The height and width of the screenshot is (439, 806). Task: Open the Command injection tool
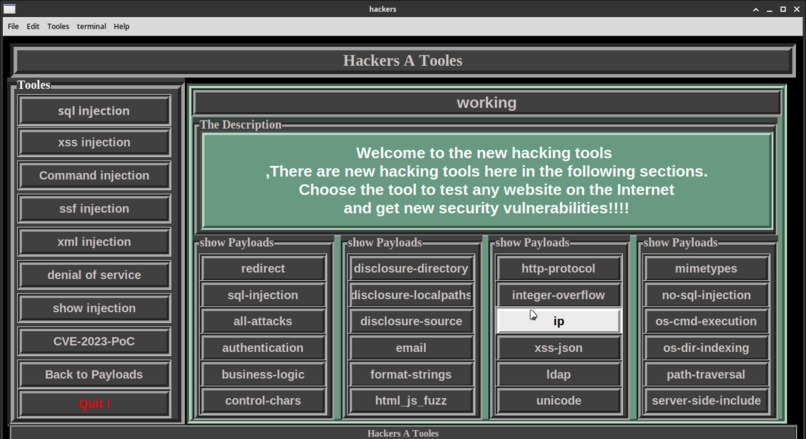94,175
